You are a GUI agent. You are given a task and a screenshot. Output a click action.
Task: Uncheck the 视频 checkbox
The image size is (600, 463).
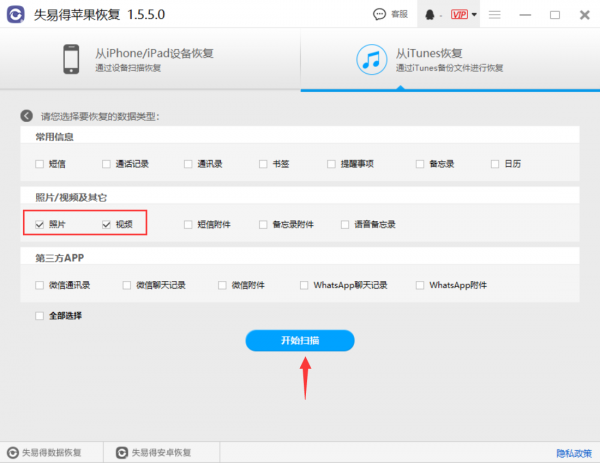(x=106, y=224)
